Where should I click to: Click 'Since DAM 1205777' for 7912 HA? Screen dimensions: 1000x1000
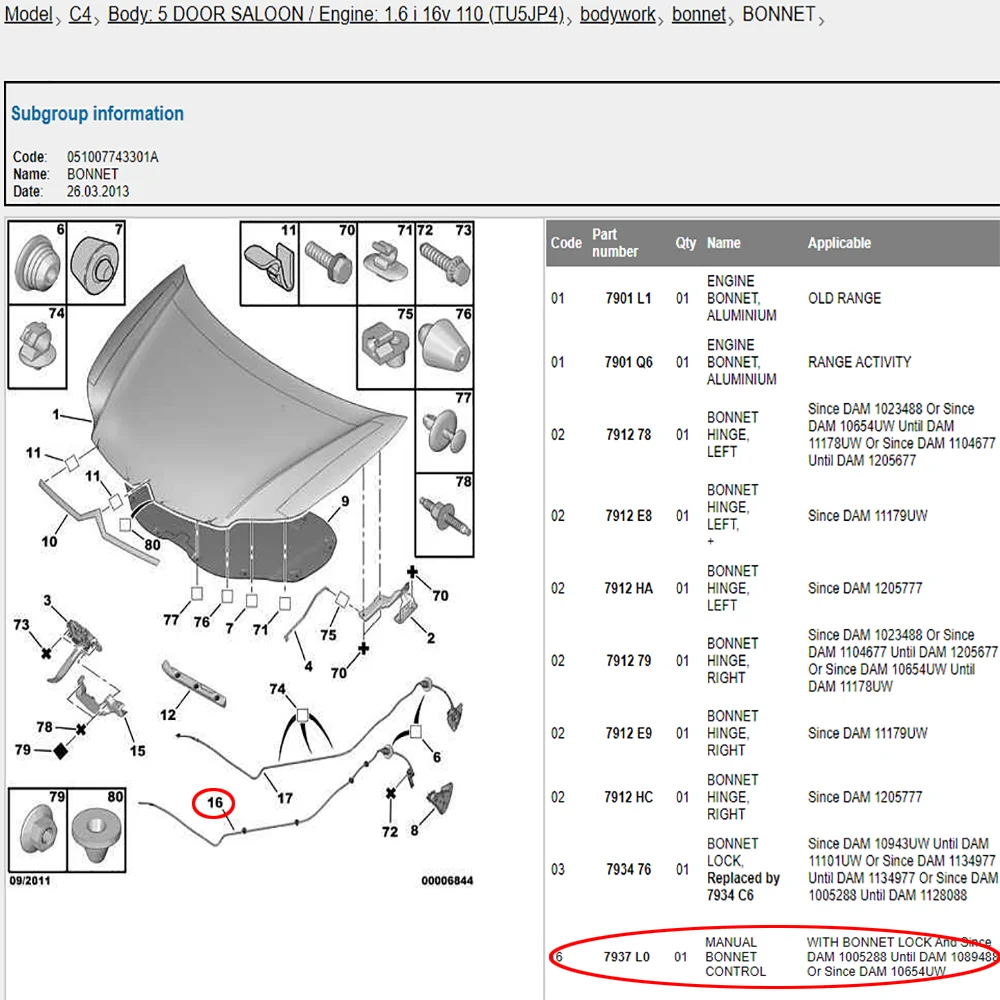point(865,589)
